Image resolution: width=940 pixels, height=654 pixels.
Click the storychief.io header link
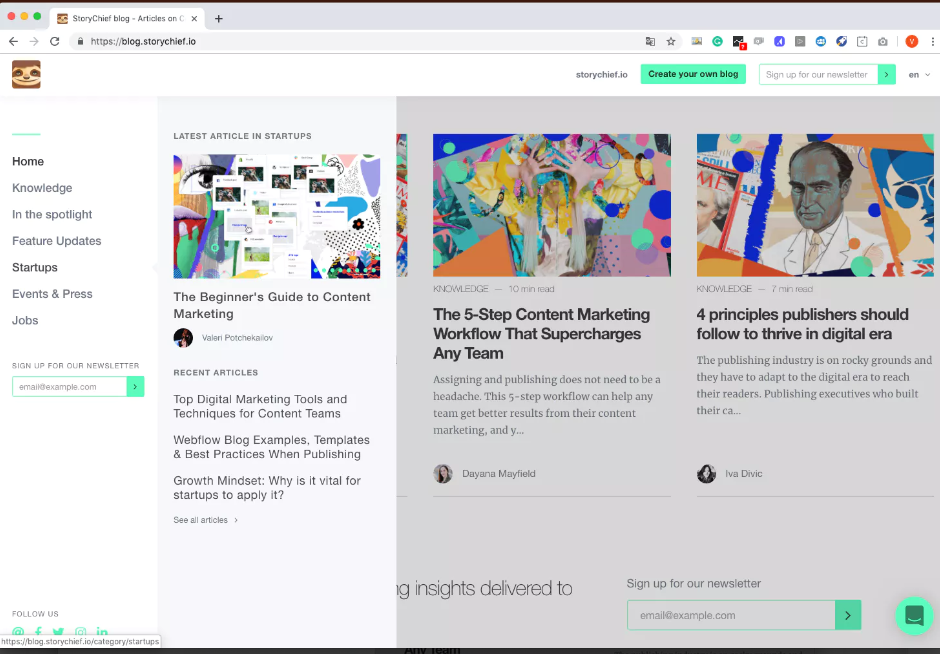coord(601,74)
